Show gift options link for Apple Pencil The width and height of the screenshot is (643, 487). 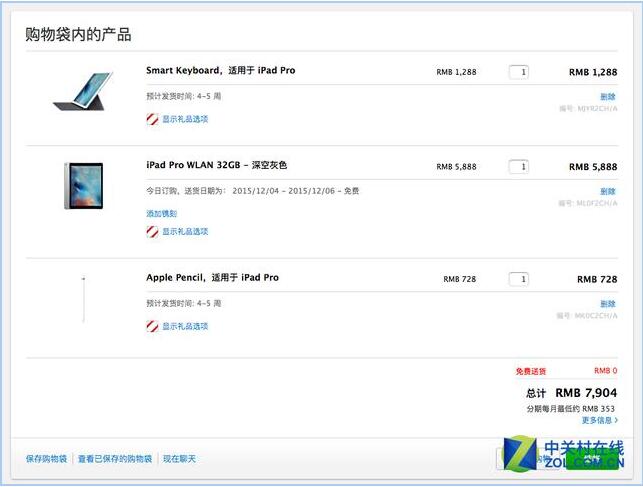tap(185, 326)
